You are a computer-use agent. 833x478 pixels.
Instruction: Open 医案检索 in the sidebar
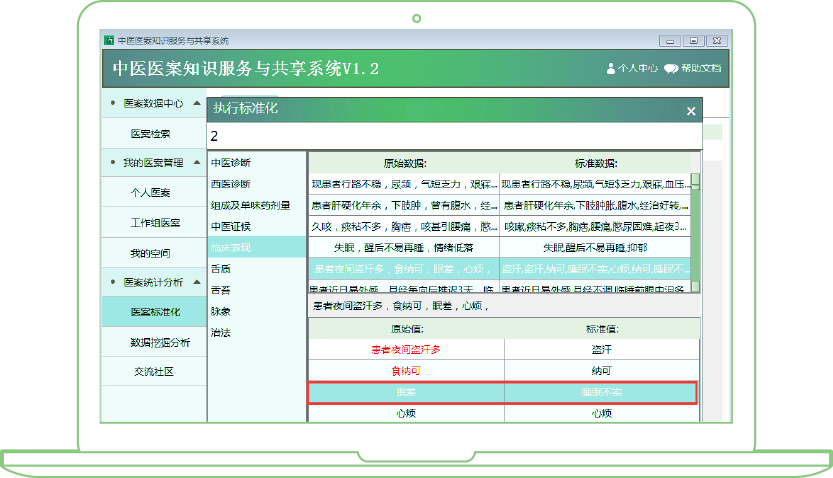click(x=151, y=133)
